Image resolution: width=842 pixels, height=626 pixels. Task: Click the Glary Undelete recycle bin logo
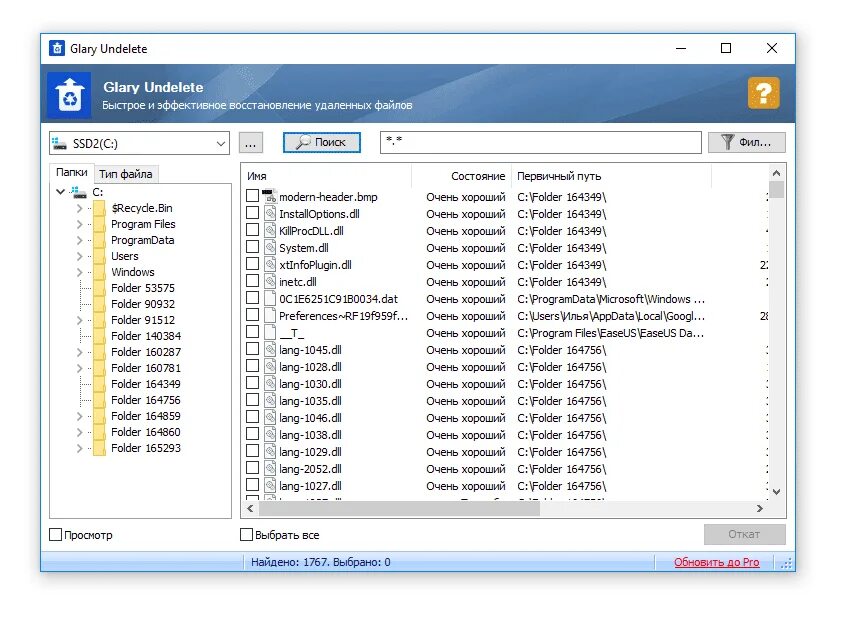click(70, 95)
